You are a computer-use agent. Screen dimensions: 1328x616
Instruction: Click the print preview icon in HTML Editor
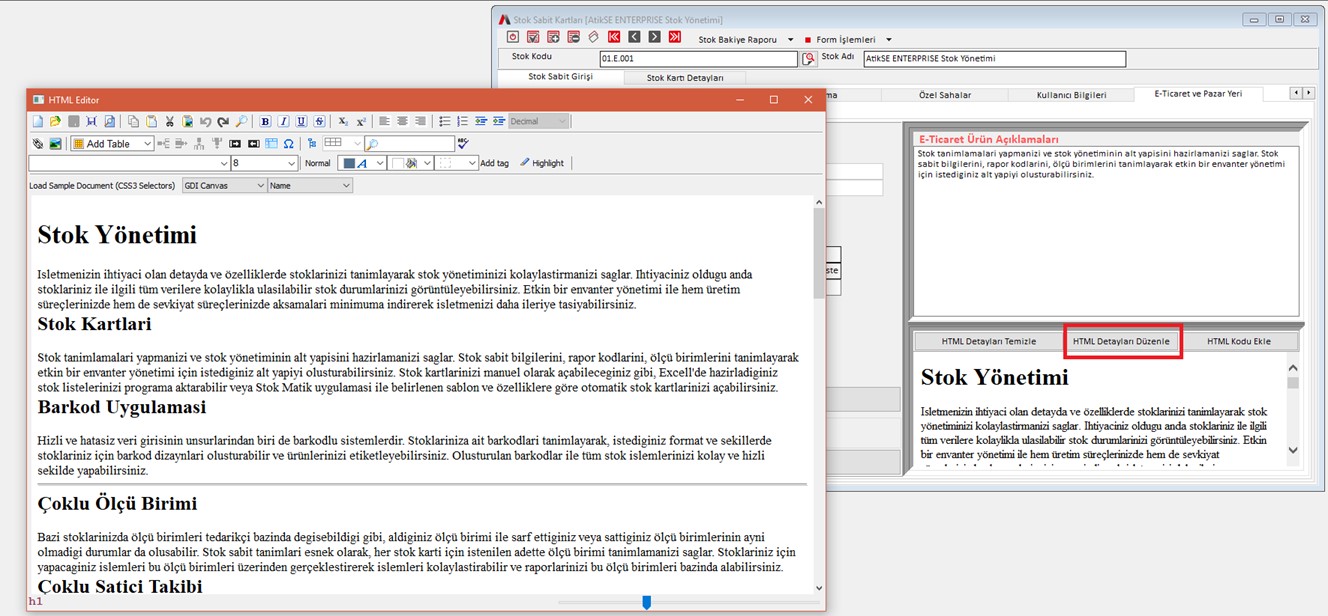click(110, 121)
